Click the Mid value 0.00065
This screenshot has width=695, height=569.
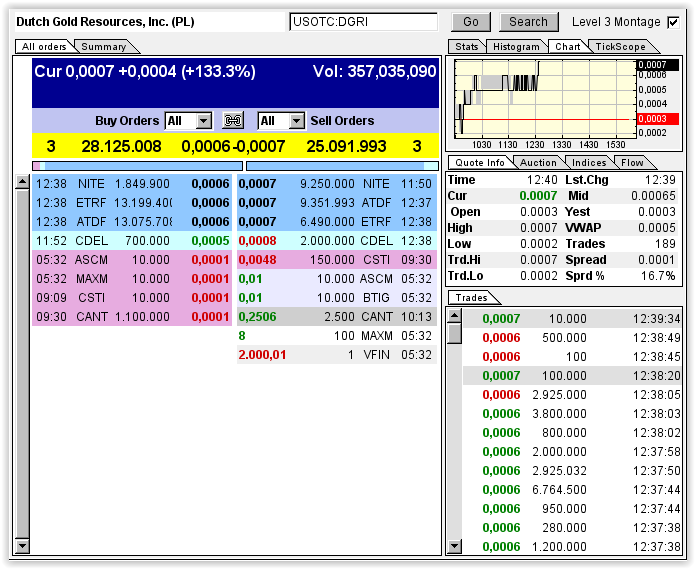pyautogui.click(x=653, y=196)
